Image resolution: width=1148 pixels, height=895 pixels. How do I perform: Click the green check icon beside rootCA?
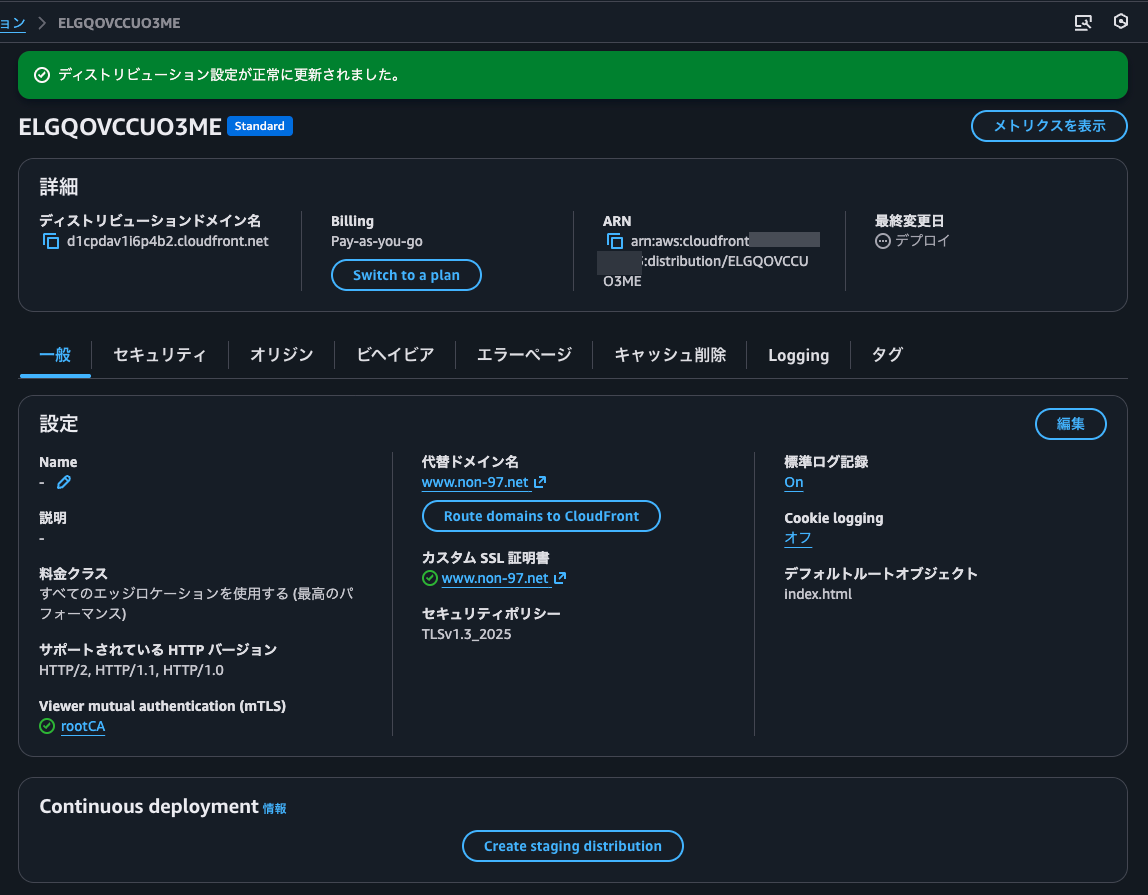click(x=46, y=726)
